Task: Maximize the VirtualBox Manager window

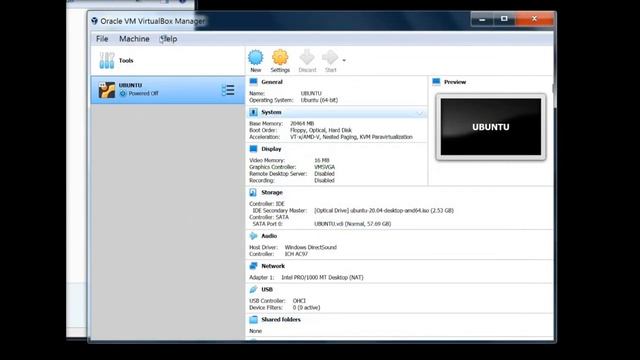Action: pyautogui.click(x=504, y=19)
